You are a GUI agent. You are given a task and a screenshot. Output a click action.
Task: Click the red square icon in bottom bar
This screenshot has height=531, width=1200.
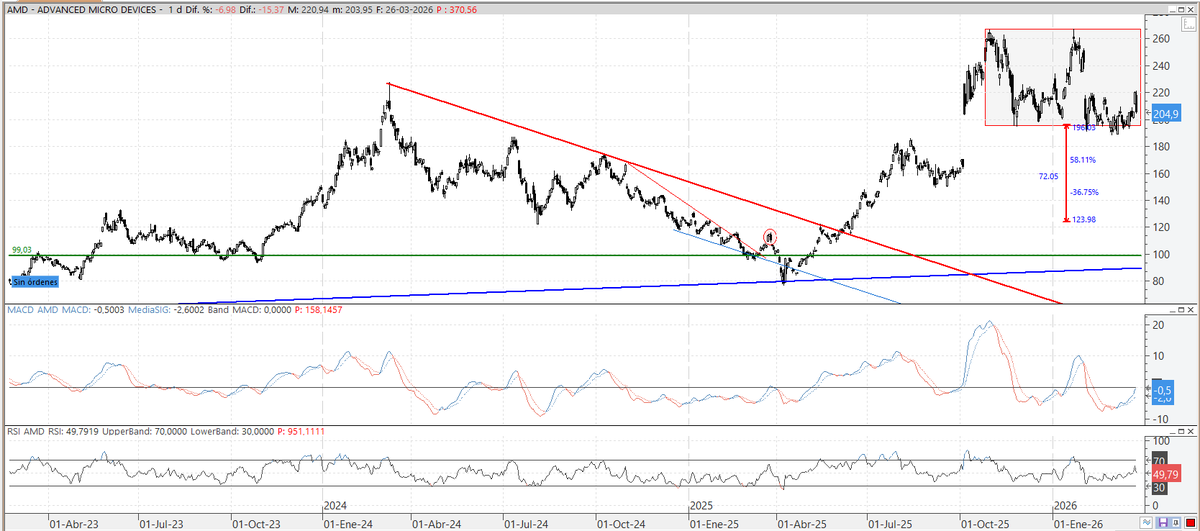click(x=1190, y=522)
